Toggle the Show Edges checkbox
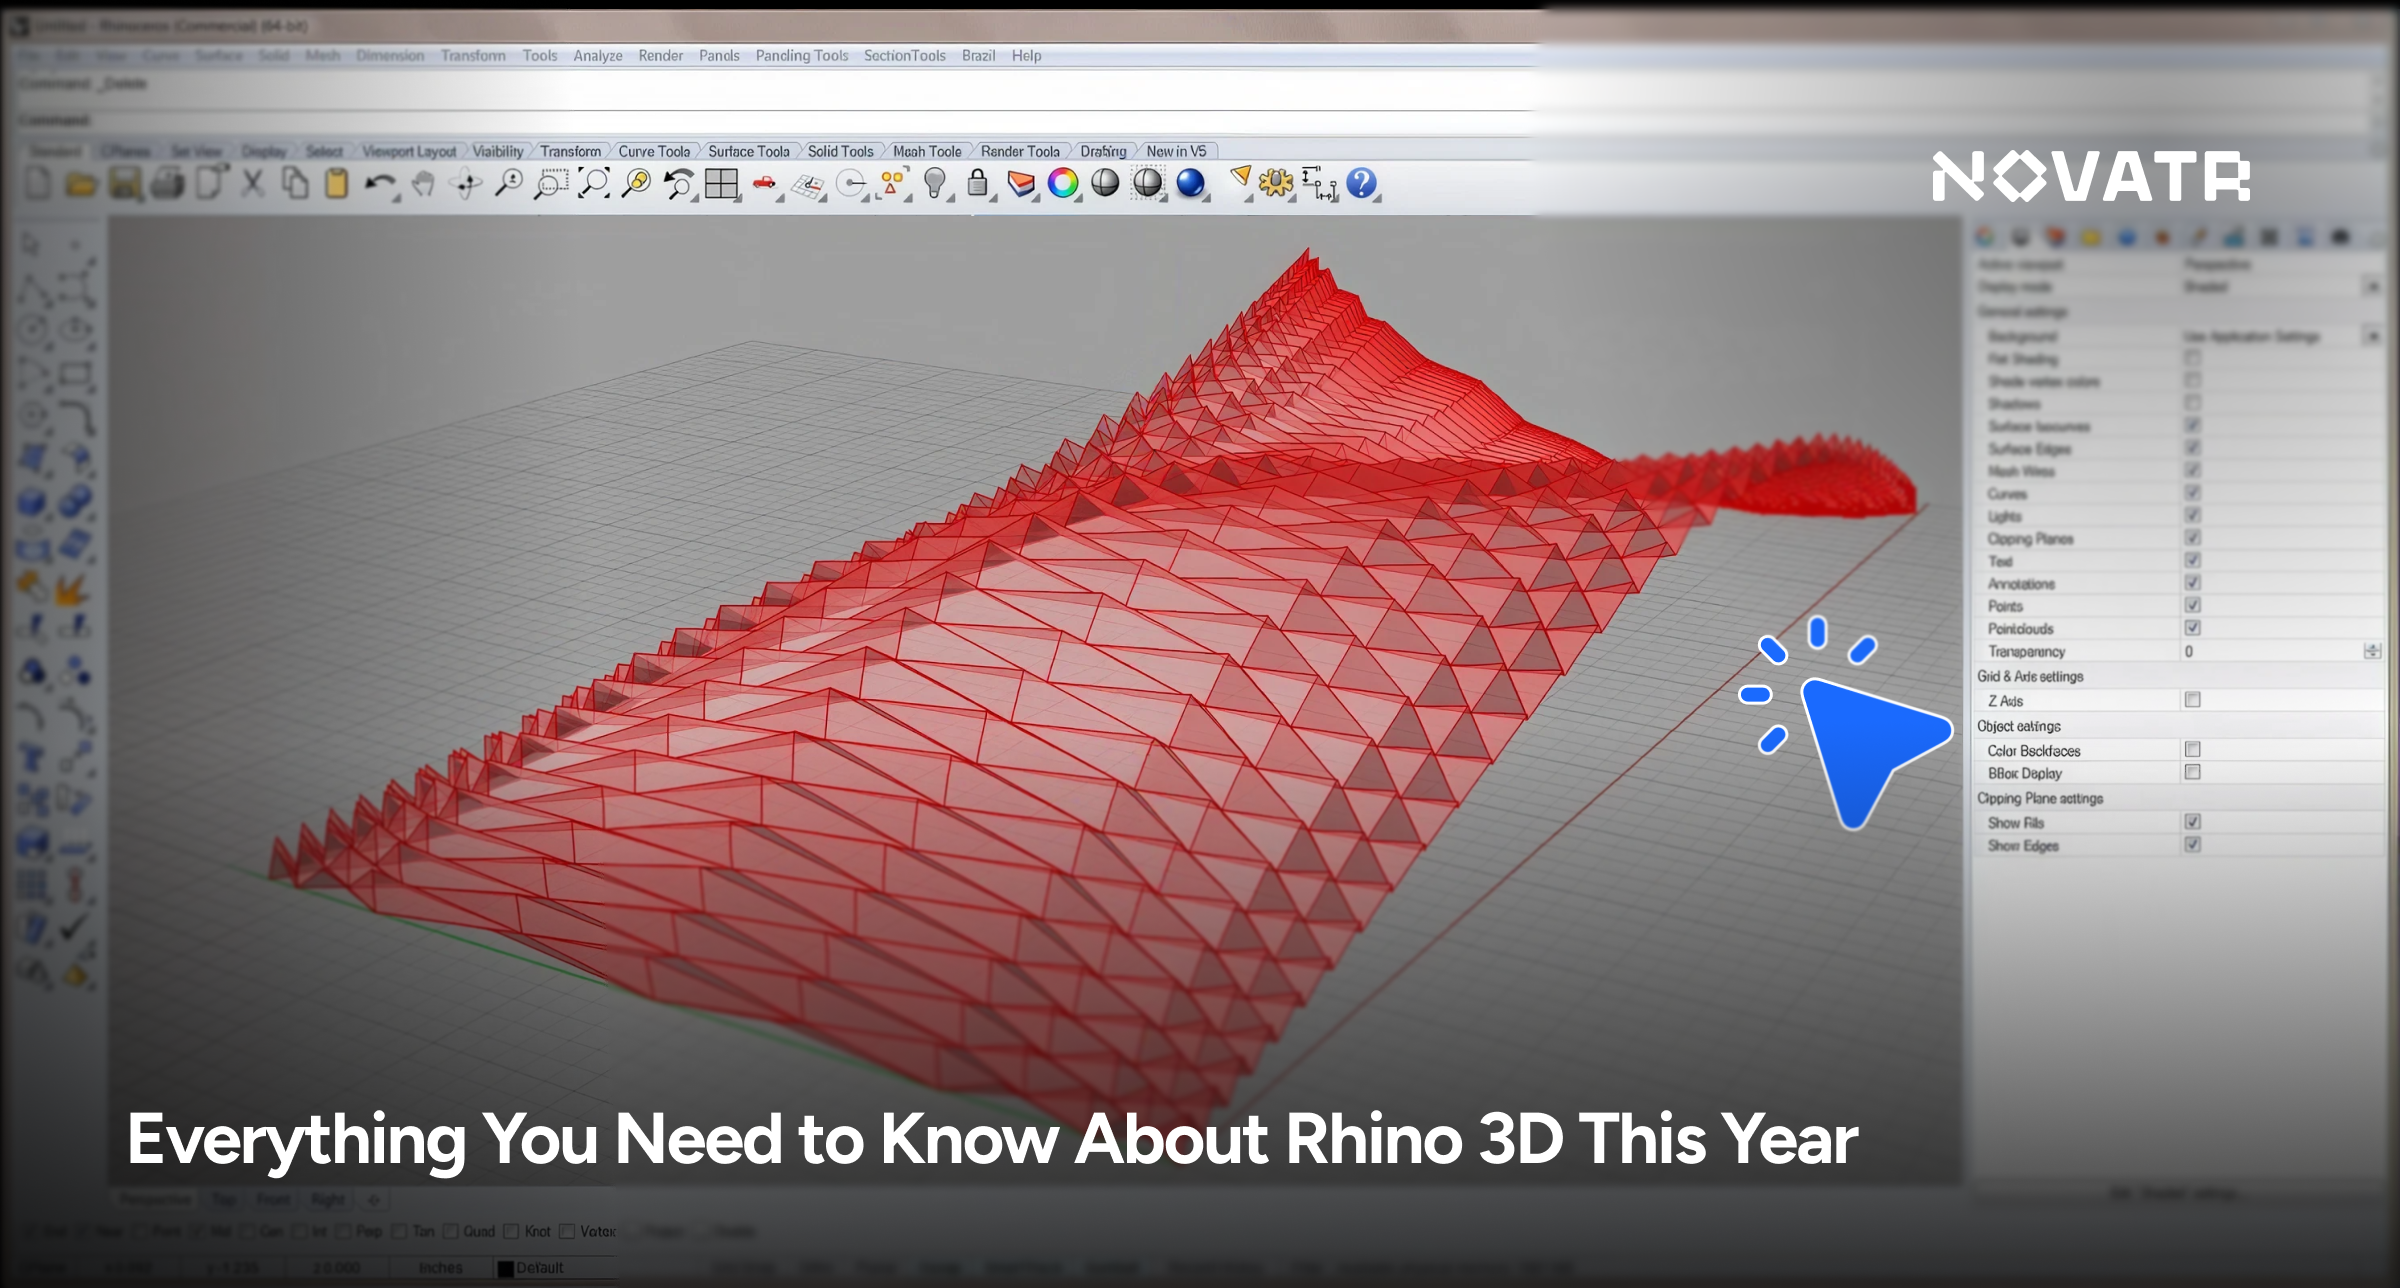Viewport: 2400px width, 1288px height. [x=2192, y=845]
